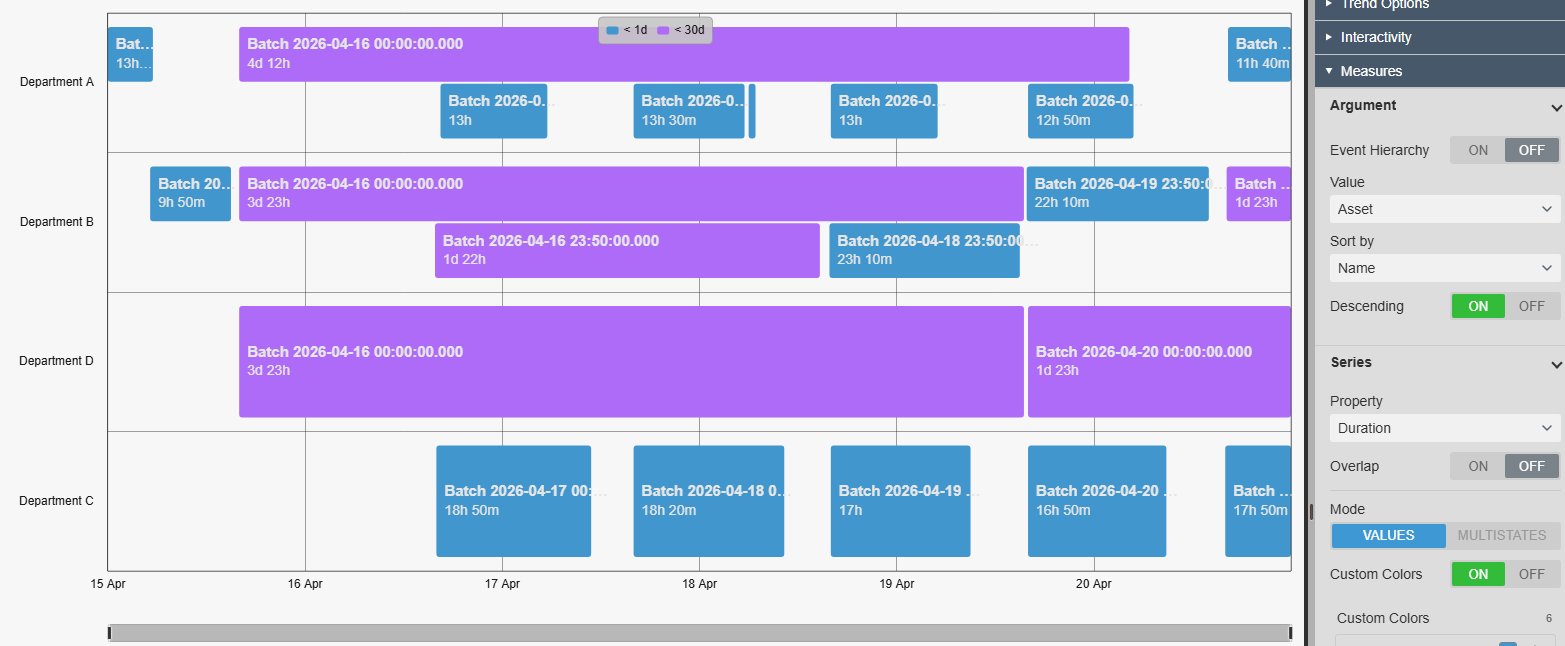Select Department C's 17h batch
Viewport: 1565px width, 646px height.
click(x=901, y=501)
